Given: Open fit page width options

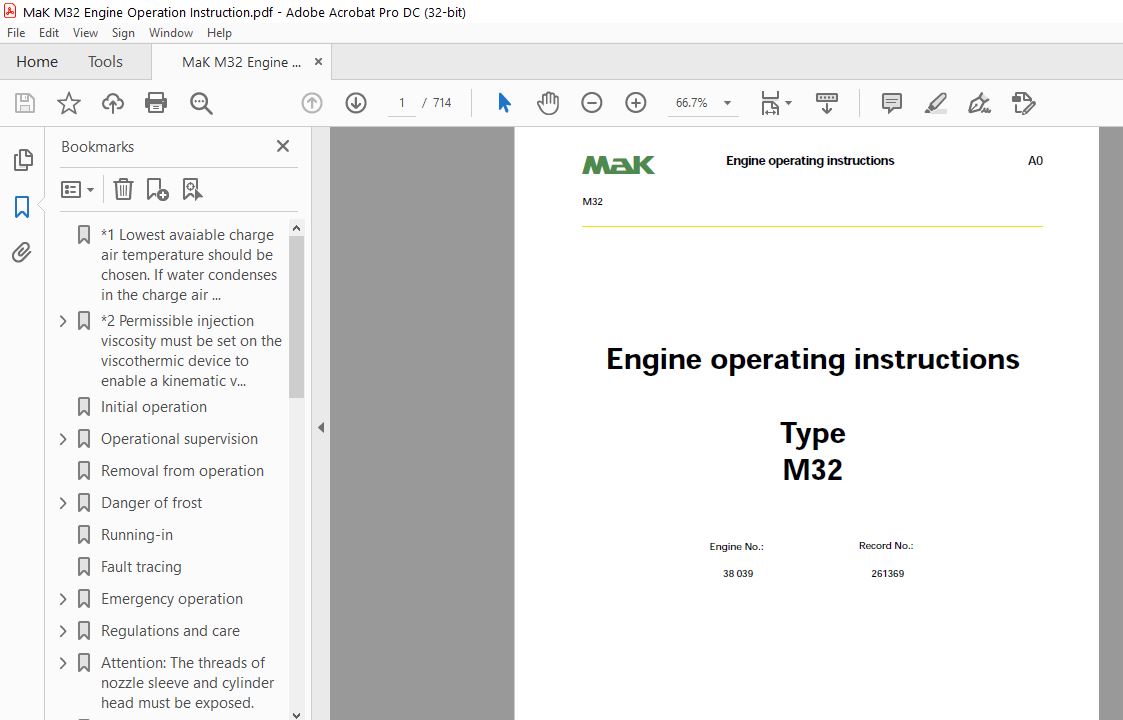Looking at the screenshot, I should tap(776, 103).
